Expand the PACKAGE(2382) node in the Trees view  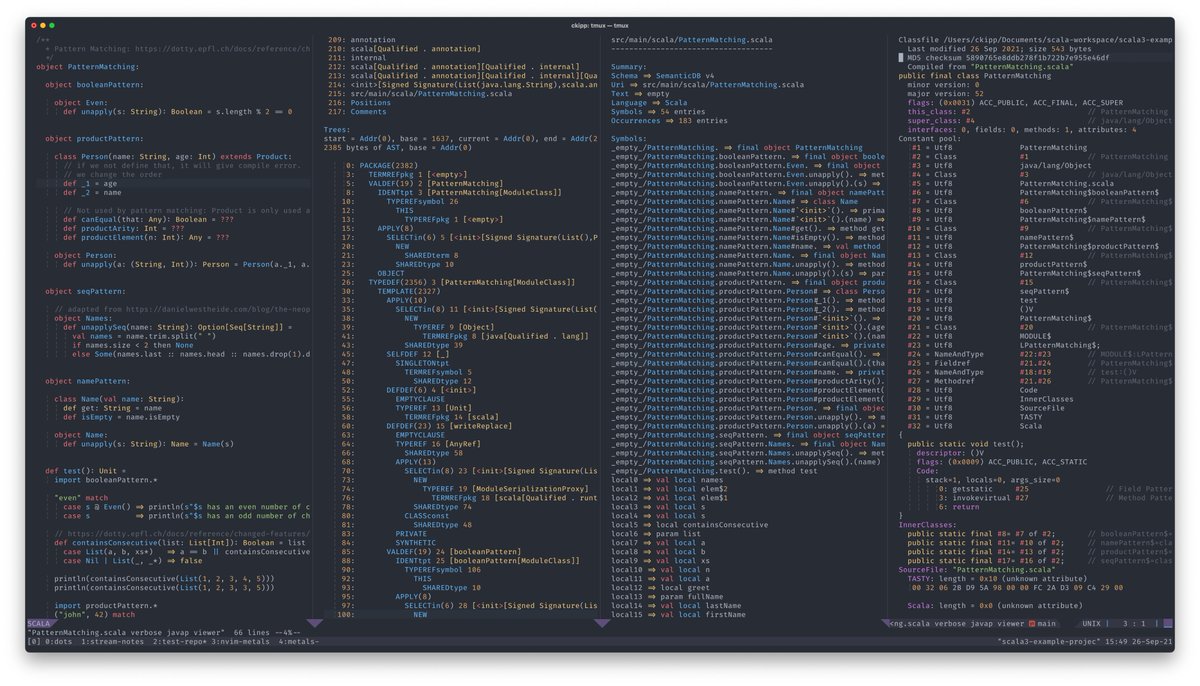click(x=390, y=165)
